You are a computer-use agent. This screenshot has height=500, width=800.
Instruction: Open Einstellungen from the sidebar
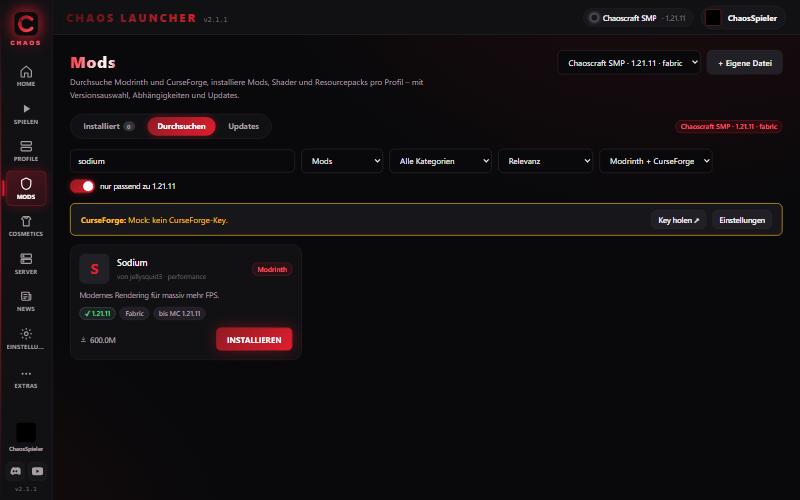click(26, 339)
